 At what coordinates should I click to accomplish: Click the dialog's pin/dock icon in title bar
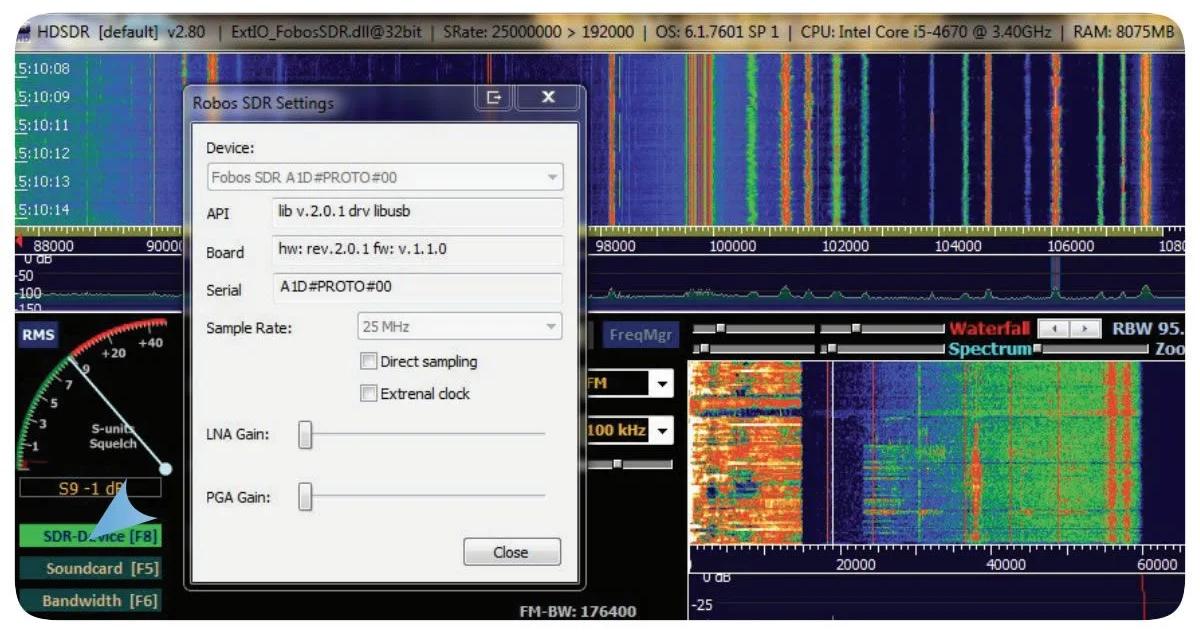(492, 98)
